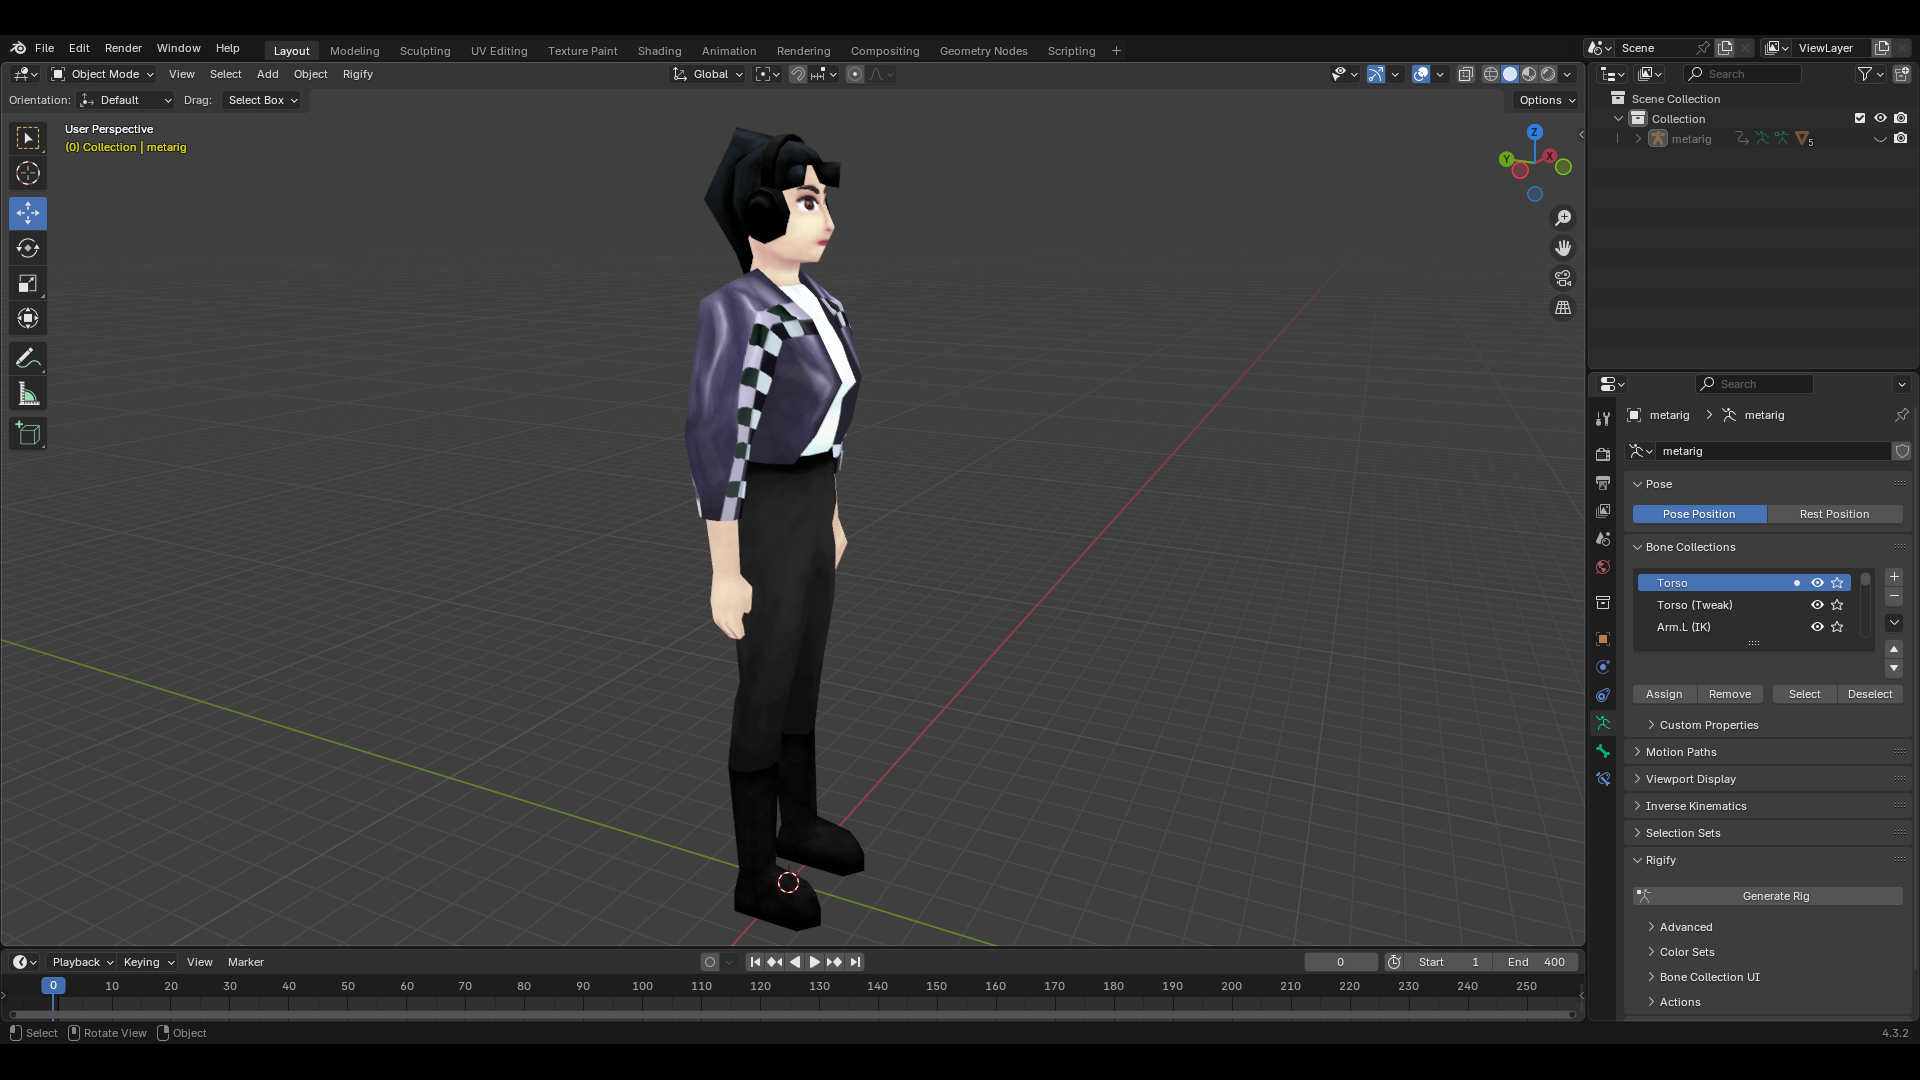Select the Rotate tool in toolbar
Image resolution: width=1920 pixels, height=1080 pixels.
(x=28, y=248)
